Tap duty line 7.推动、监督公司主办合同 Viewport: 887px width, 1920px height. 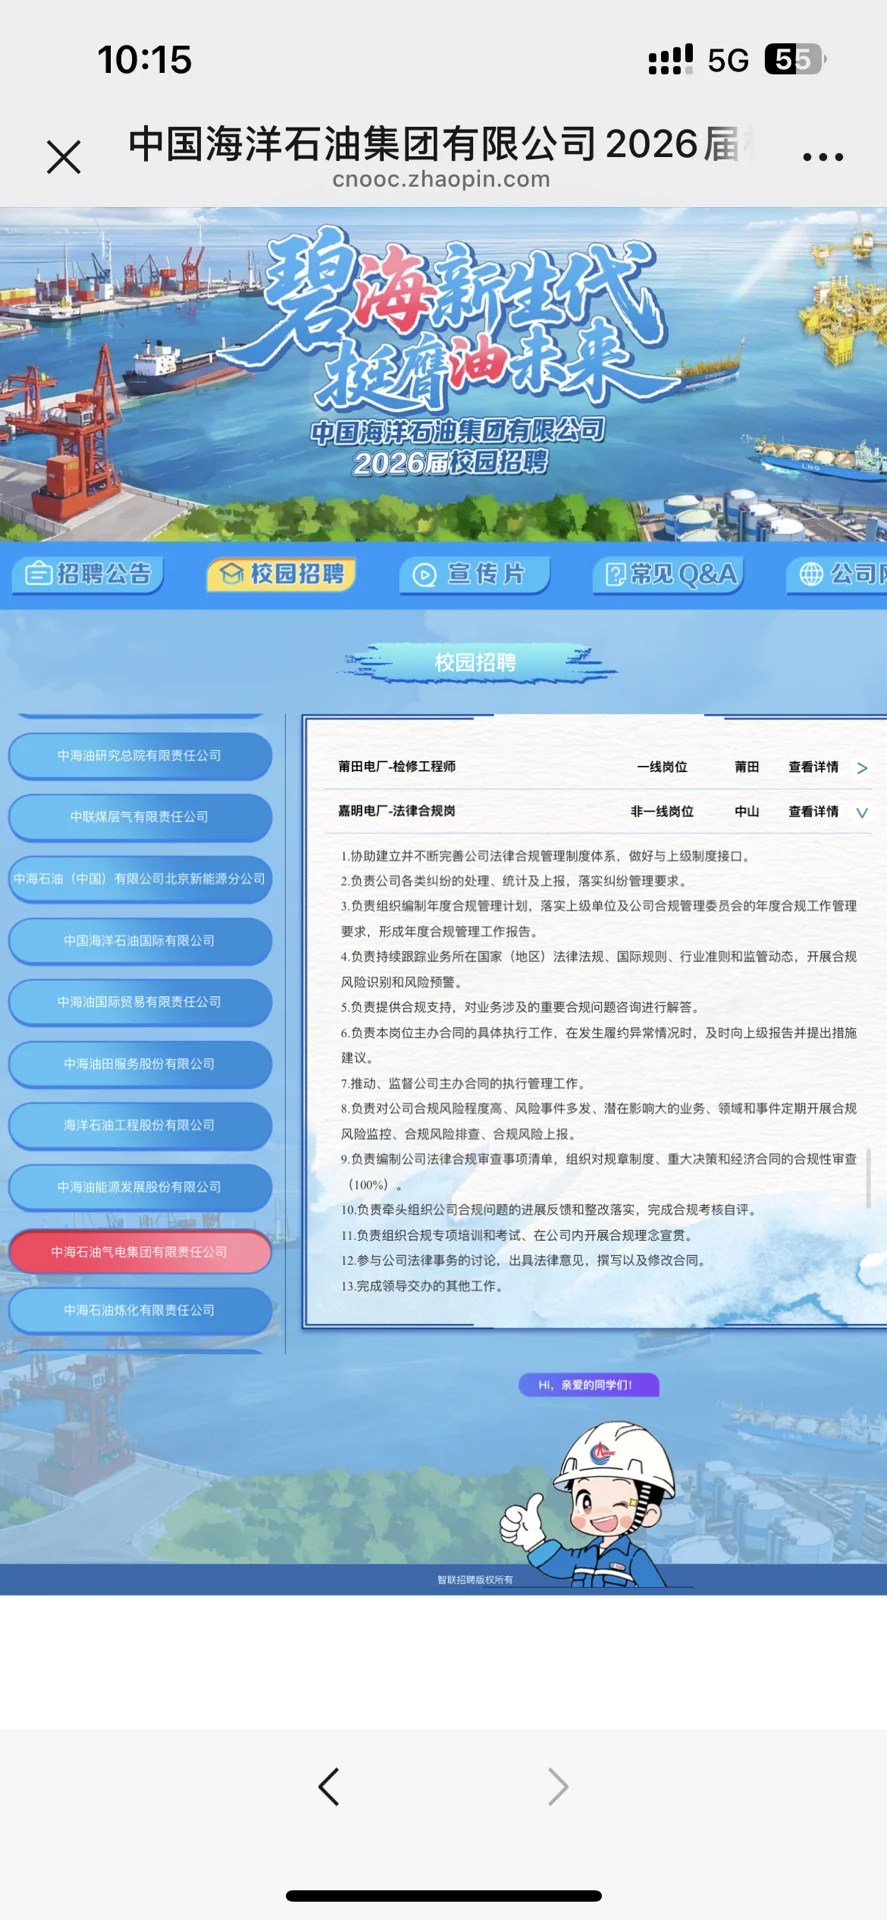click(x=463, y=1084)
